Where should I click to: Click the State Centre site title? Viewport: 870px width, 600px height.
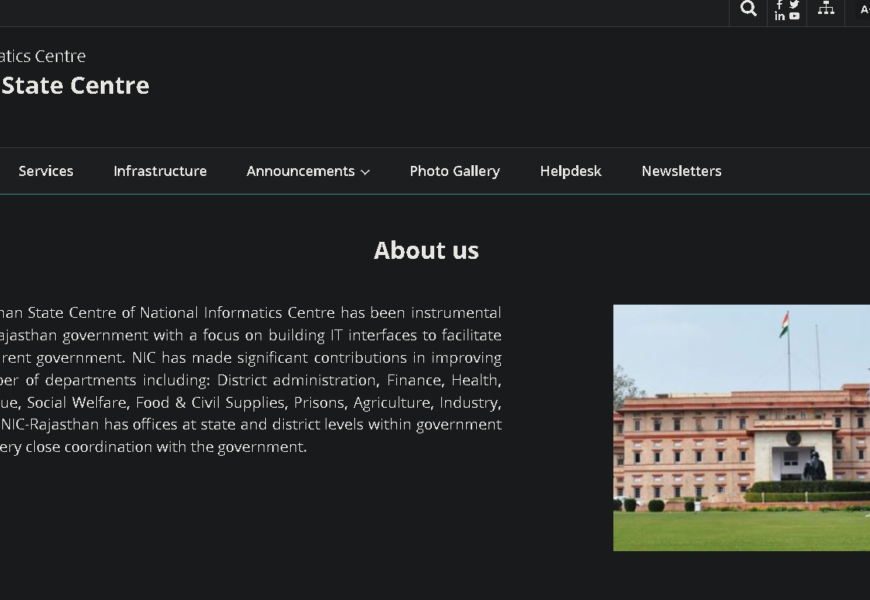75,86
